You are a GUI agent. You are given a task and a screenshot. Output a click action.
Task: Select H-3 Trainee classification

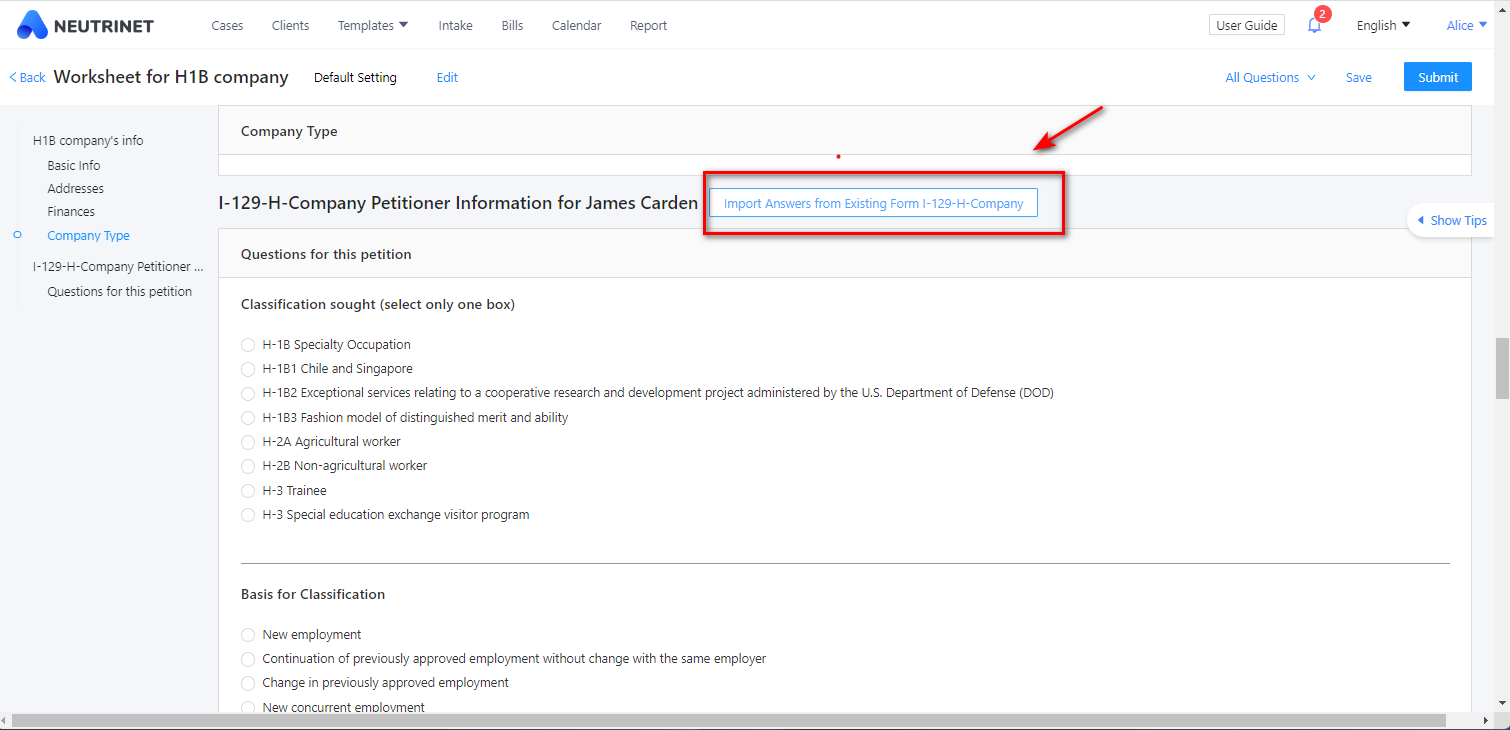248,491
